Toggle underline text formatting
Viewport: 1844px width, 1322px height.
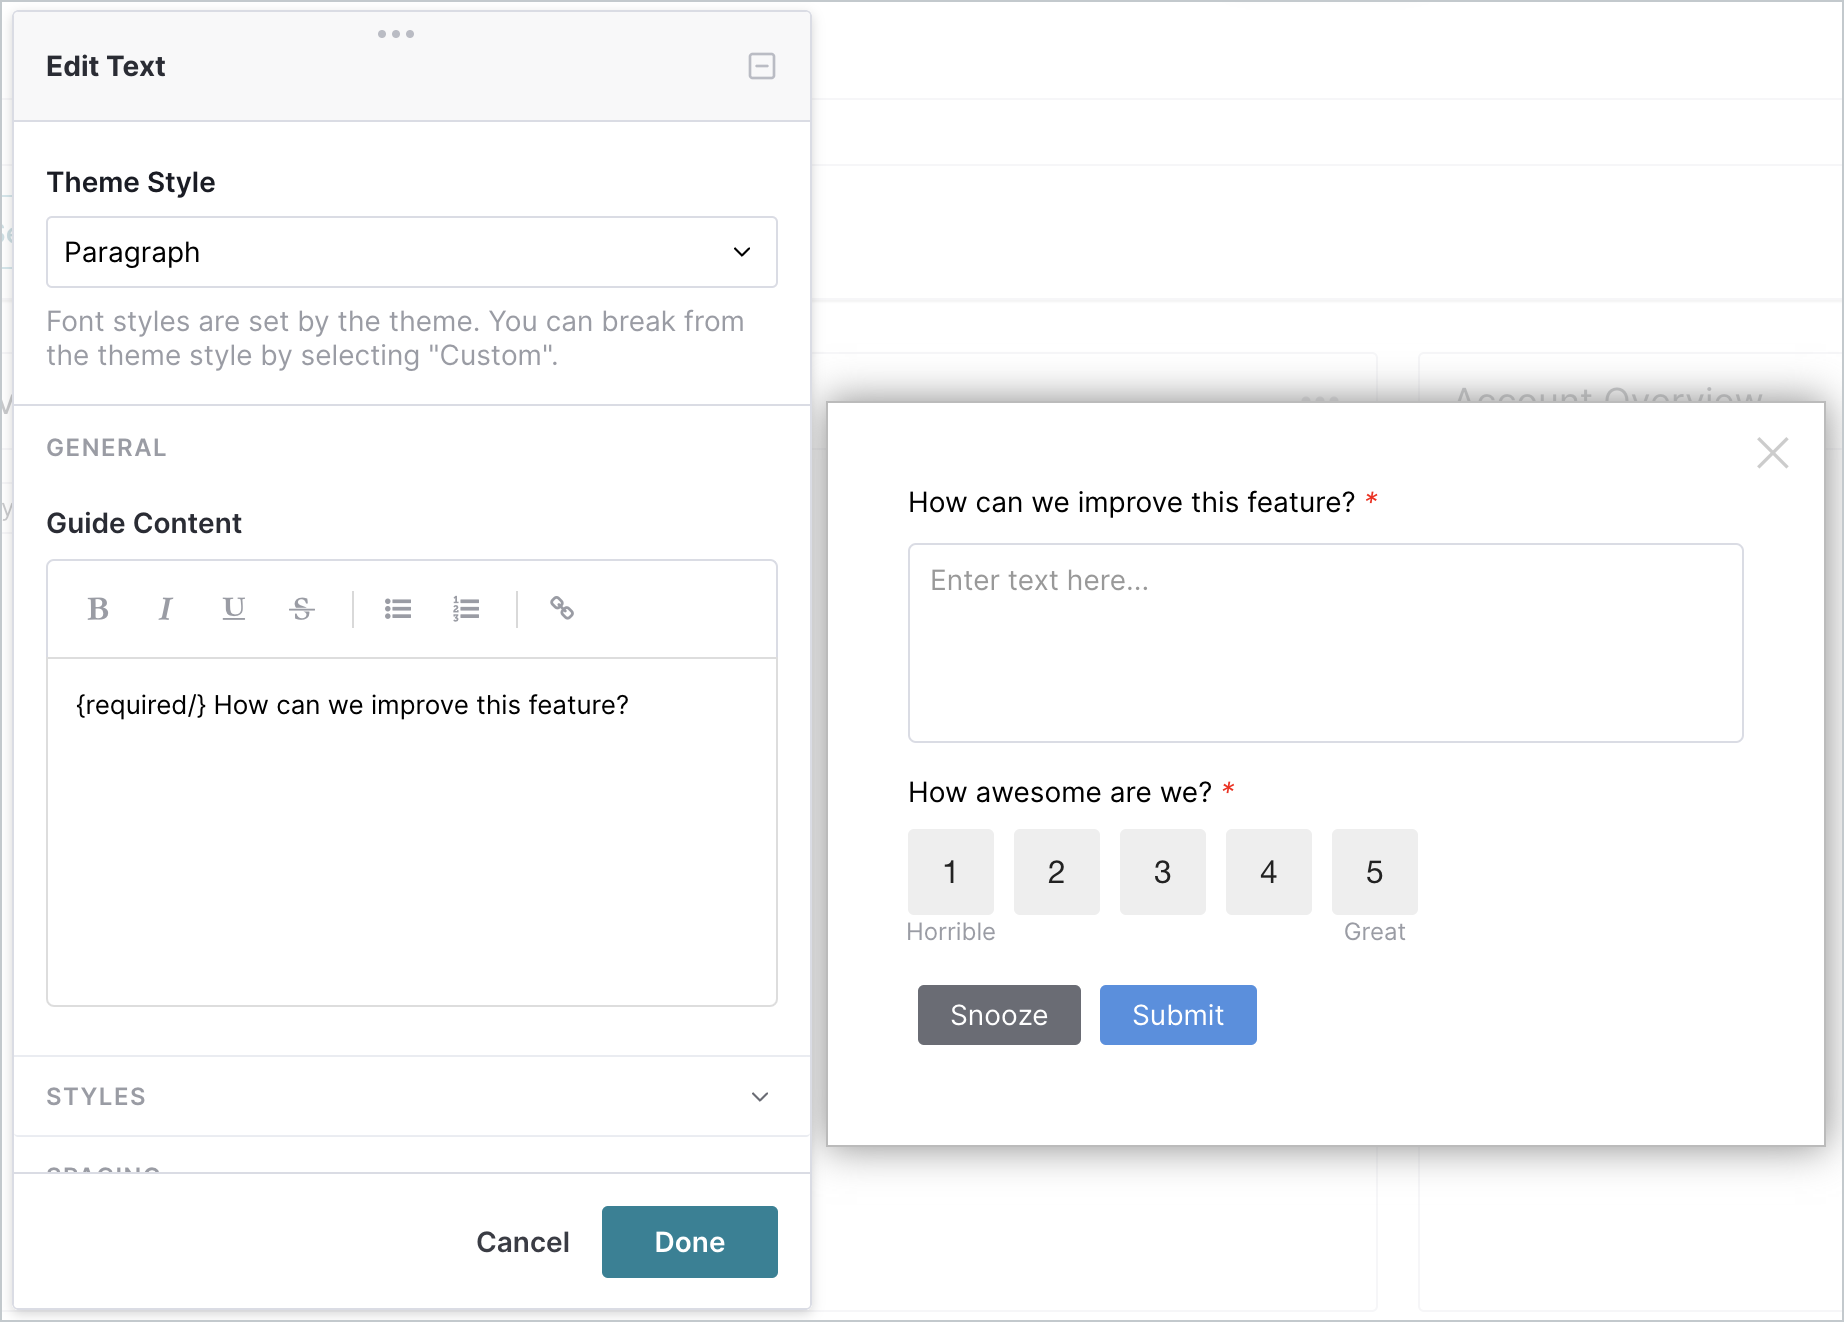click(x=234, y=608)
